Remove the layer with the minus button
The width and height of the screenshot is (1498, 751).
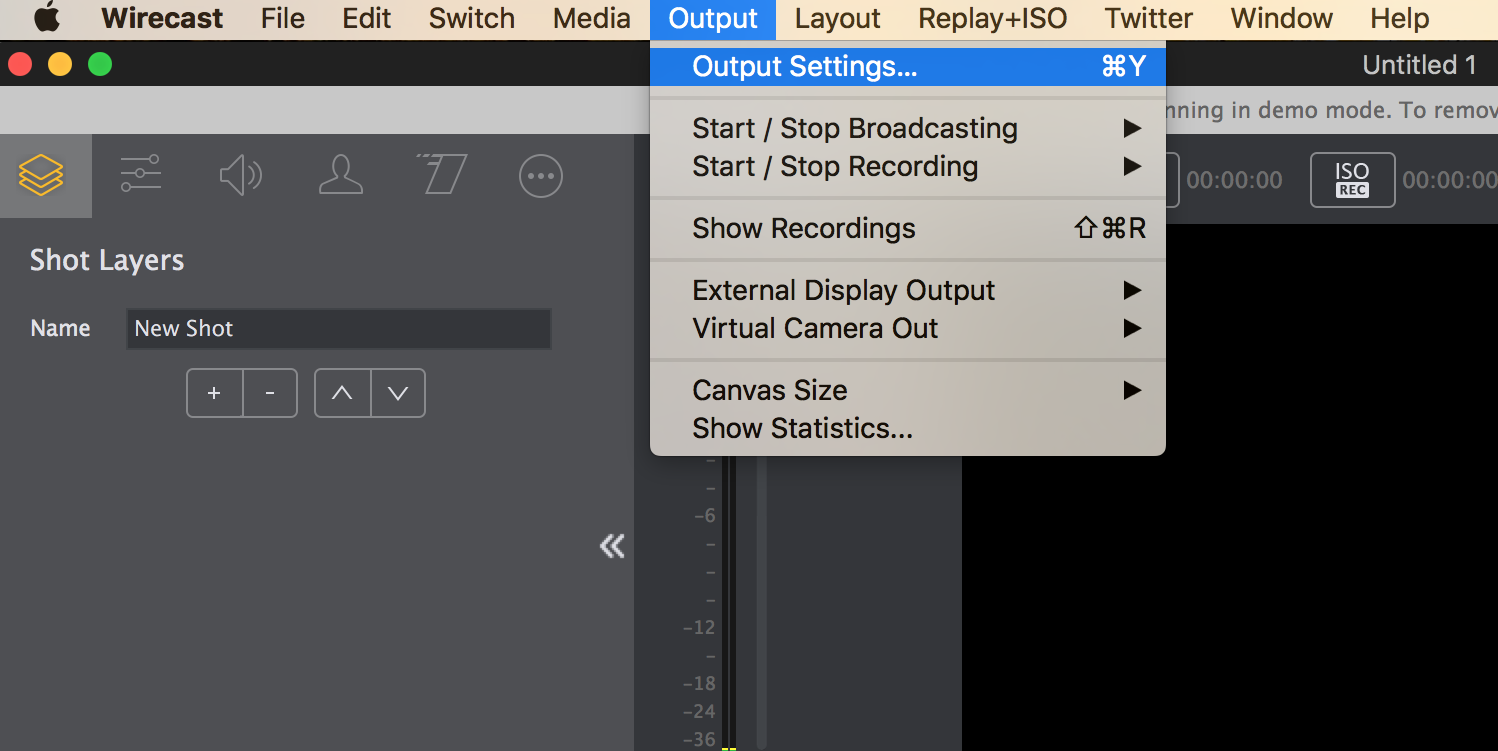point(270,393)
